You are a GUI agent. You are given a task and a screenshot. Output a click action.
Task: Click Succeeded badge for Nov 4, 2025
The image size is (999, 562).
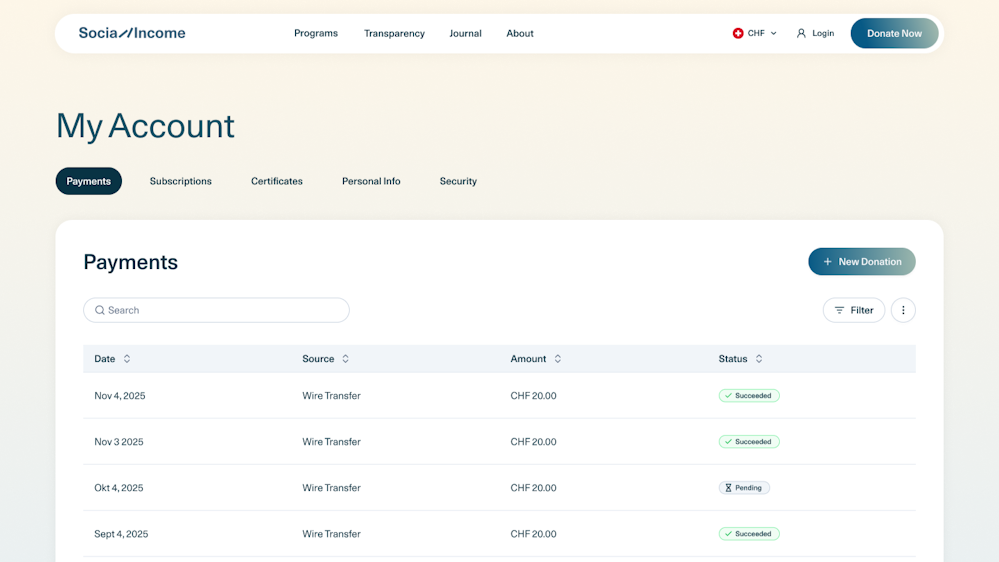(x=749, y=396)
